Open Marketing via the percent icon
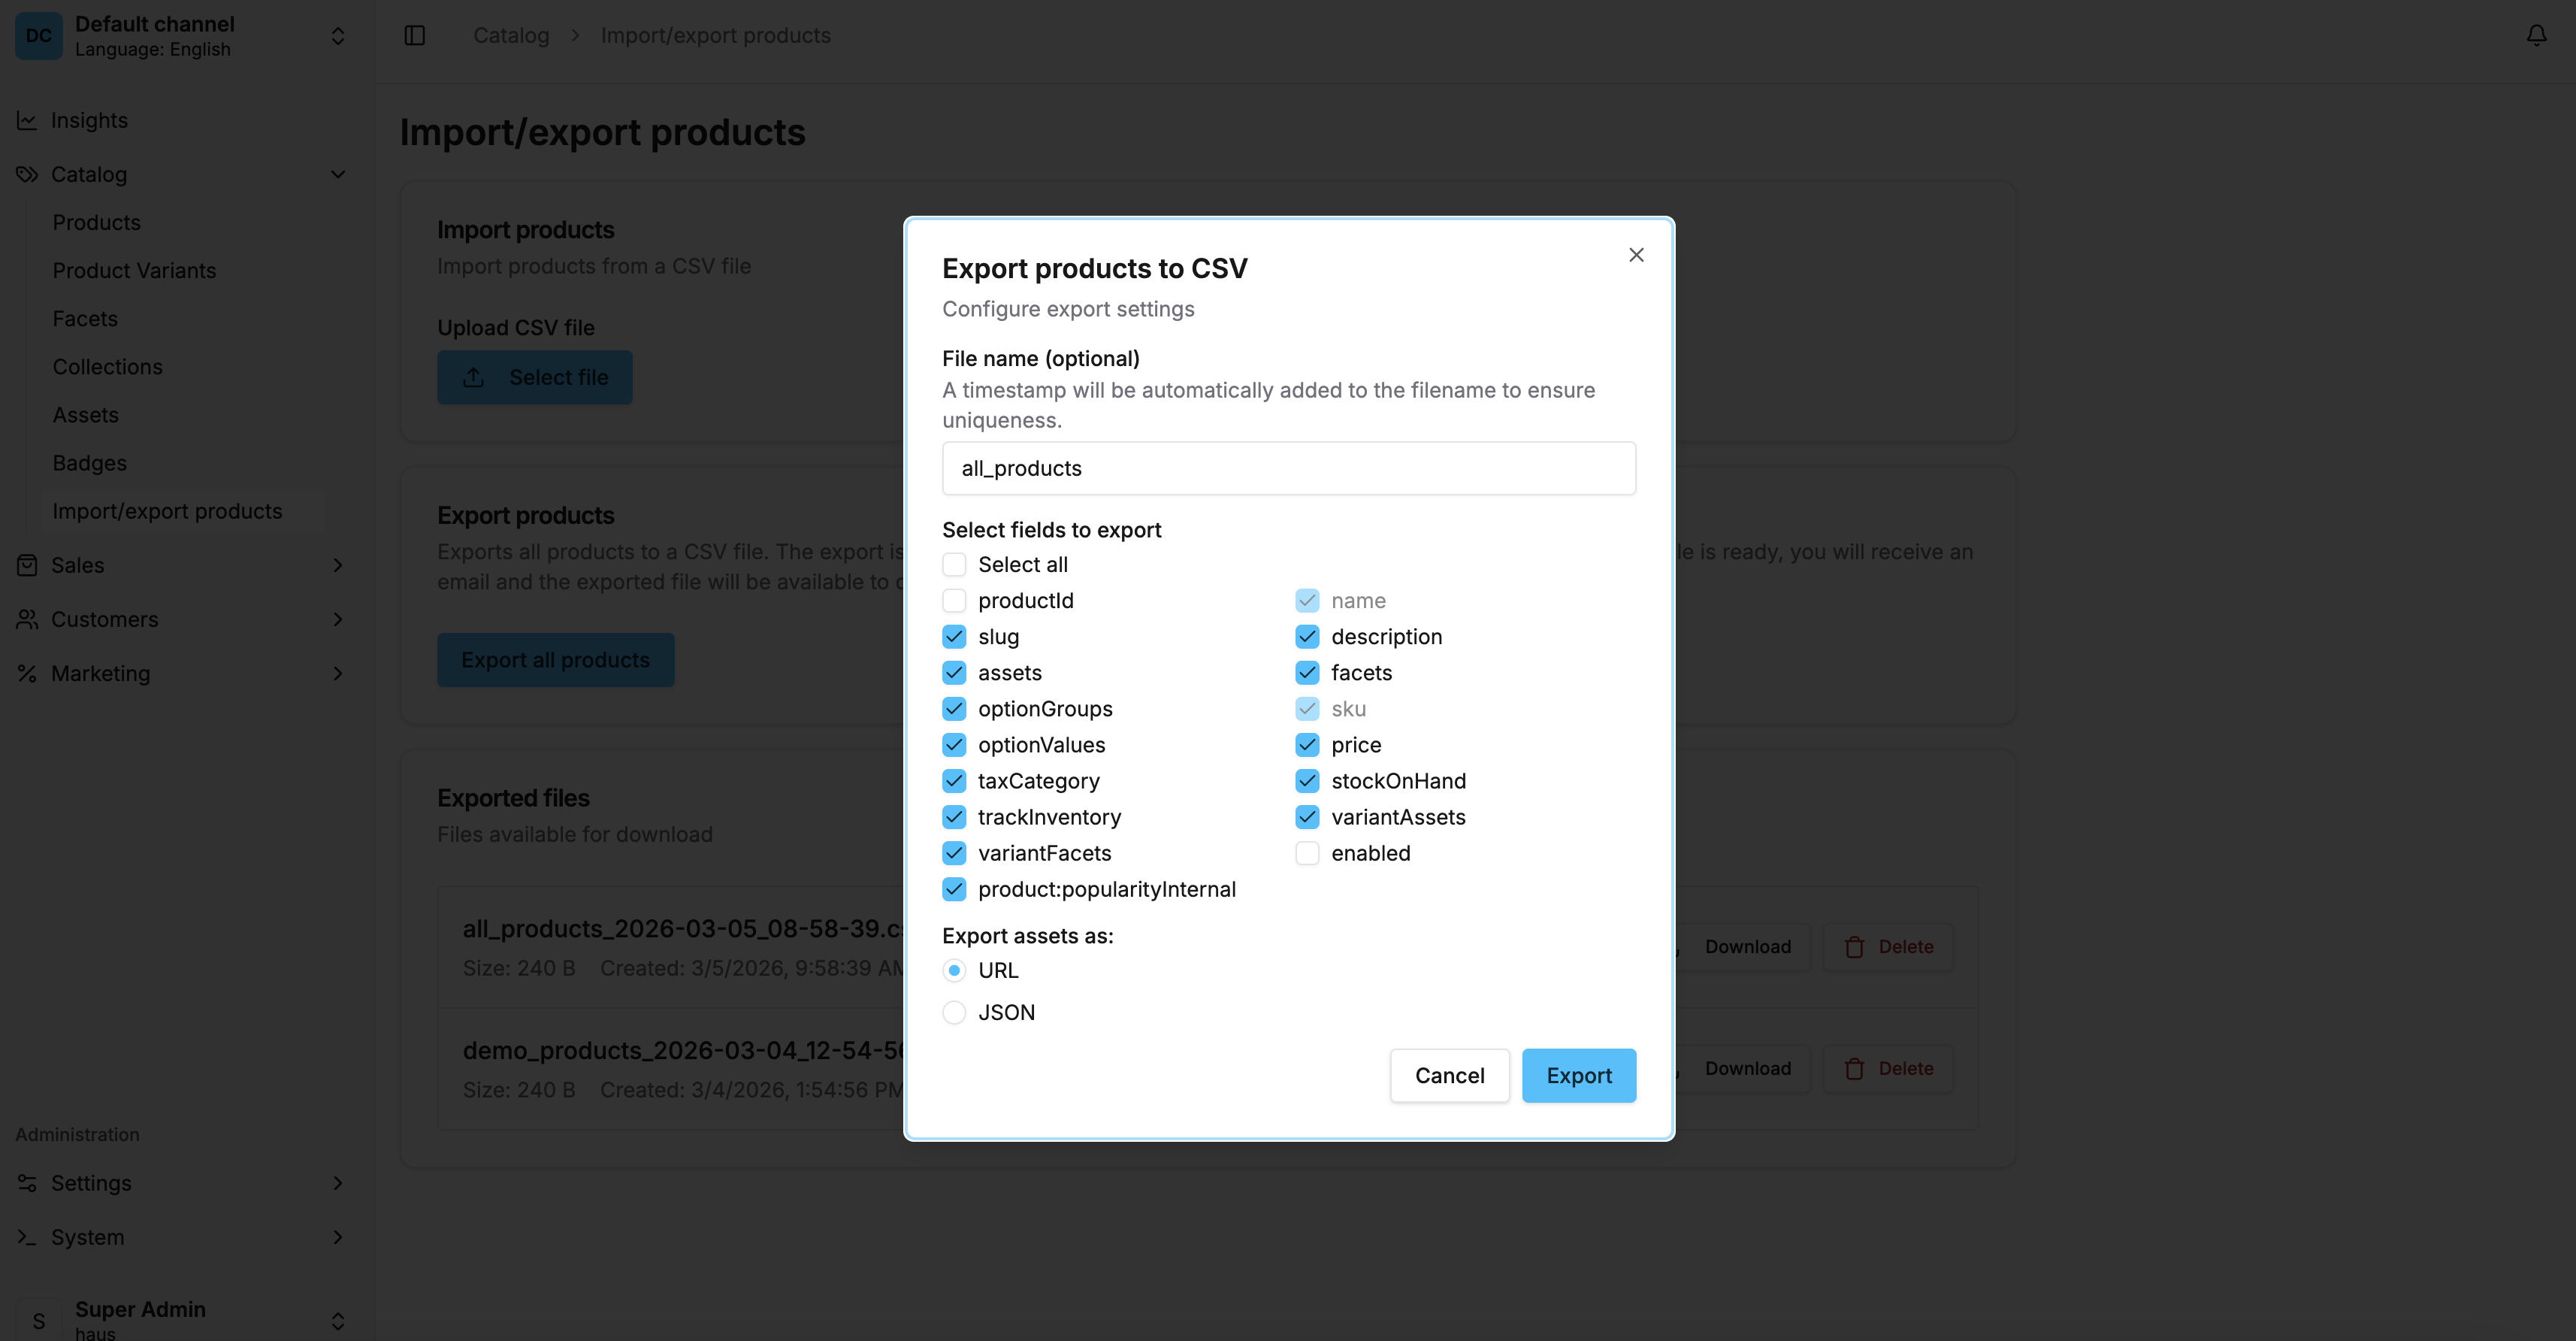Screen dimensions: 2576x1341 coord(27,673)
